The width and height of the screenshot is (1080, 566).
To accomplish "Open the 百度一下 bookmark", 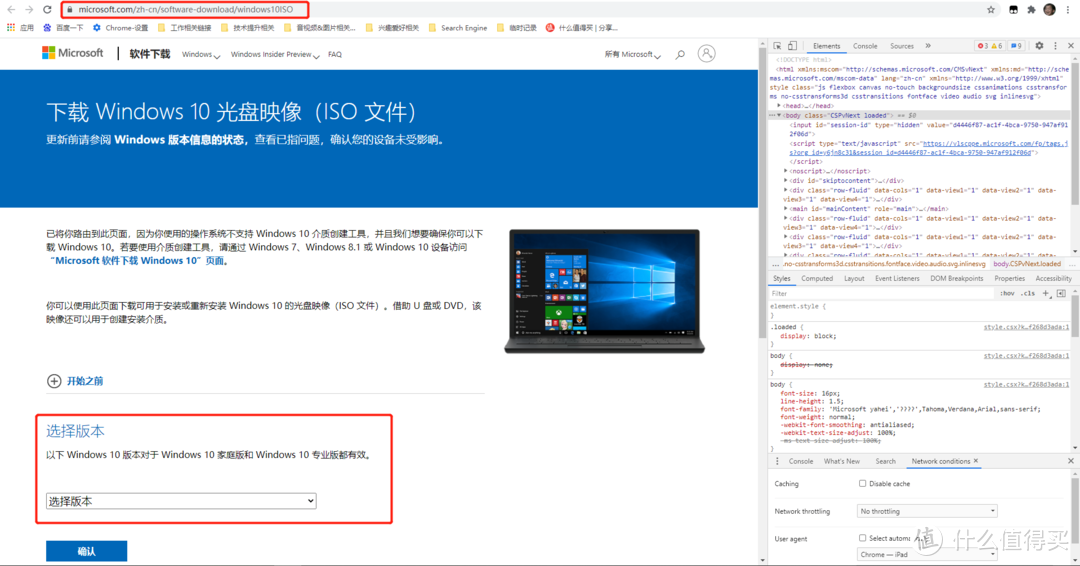I will 63,28.
